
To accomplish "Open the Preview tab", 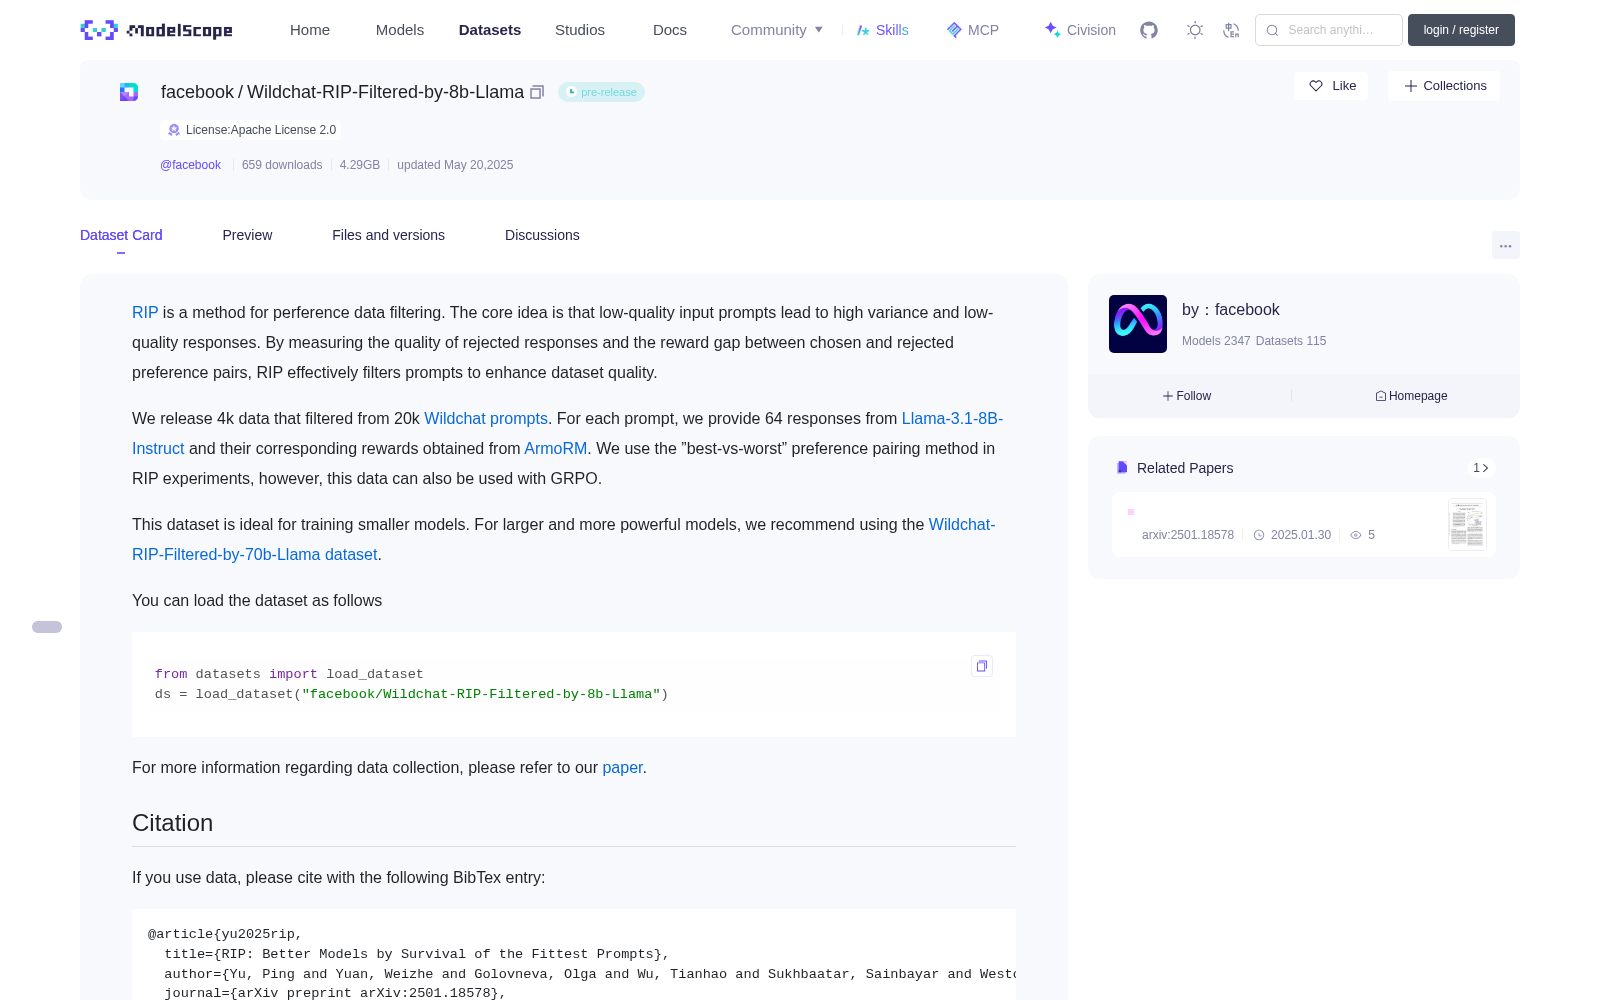I will pyautogui.click(x=247, y=235).
